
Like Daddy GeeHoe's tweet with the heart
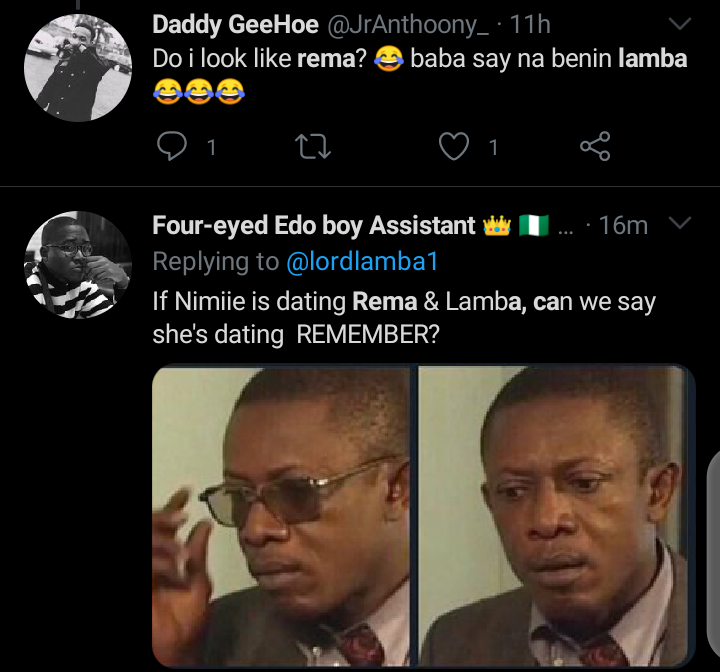pos(455,148)
